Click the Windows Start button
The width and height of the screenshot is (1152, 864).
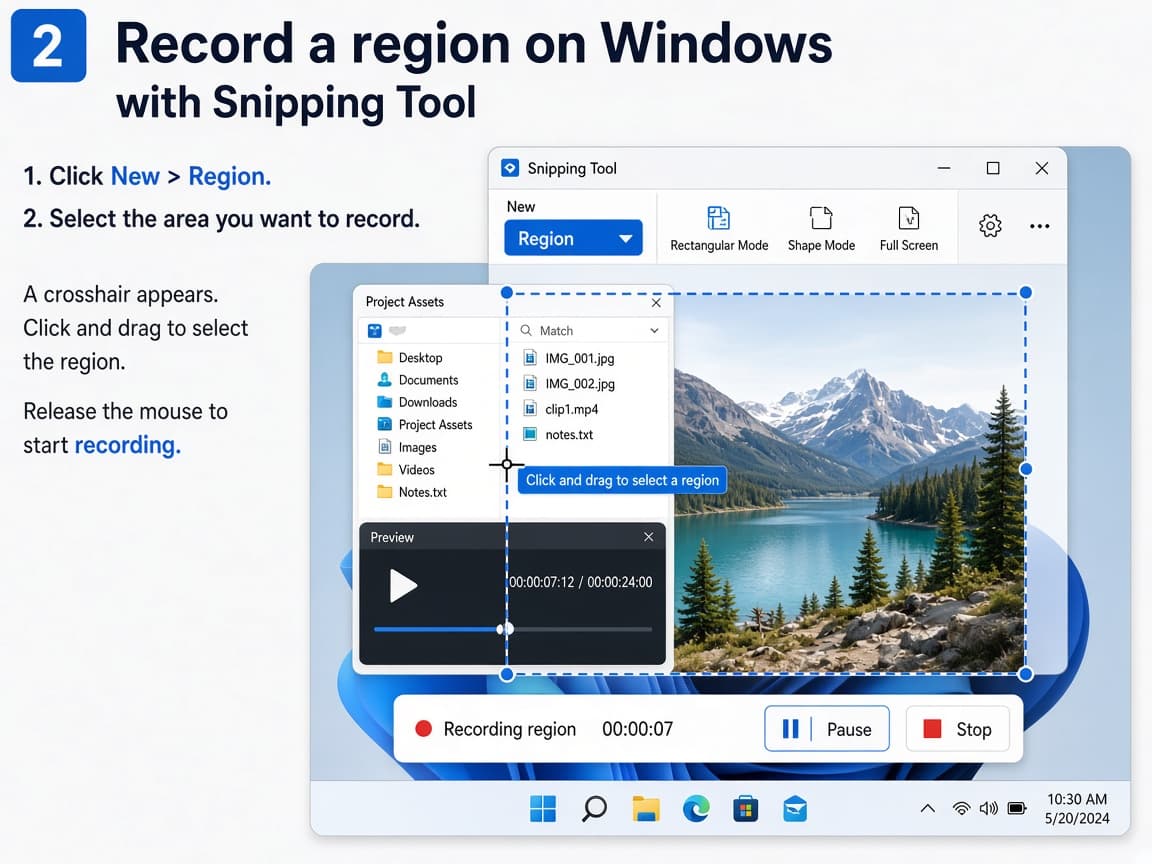coord(543,809)
